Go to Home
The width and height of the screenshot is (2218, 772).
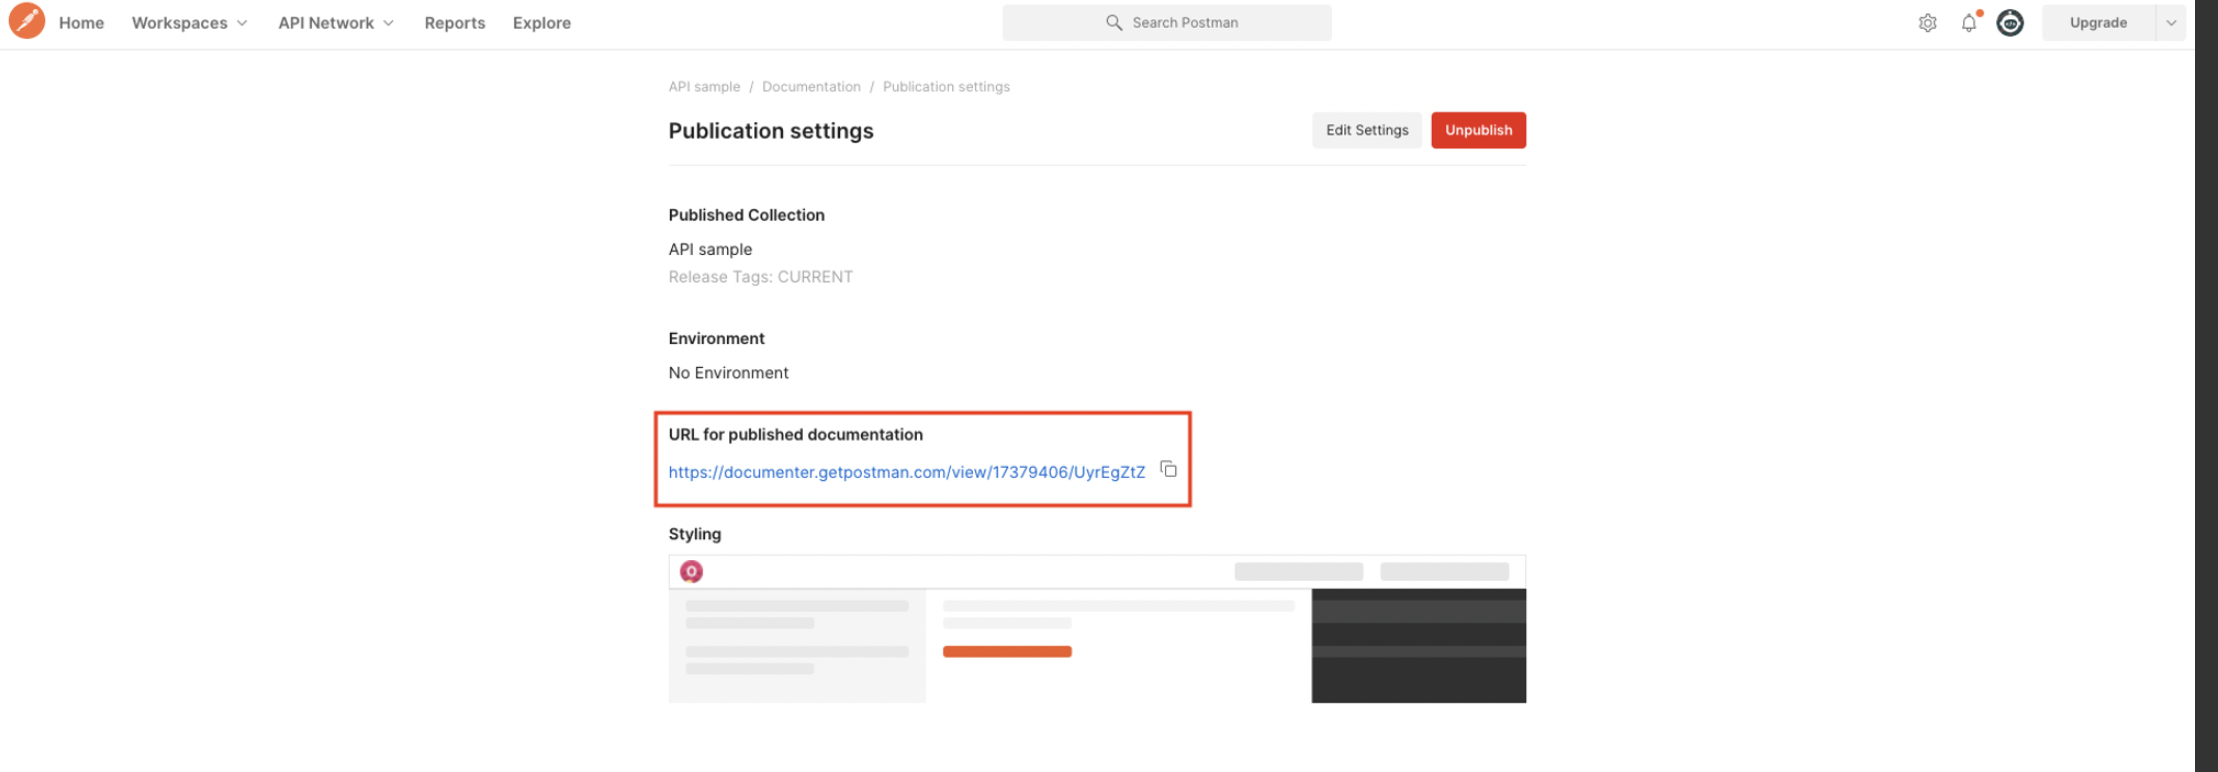pos(81,23)
